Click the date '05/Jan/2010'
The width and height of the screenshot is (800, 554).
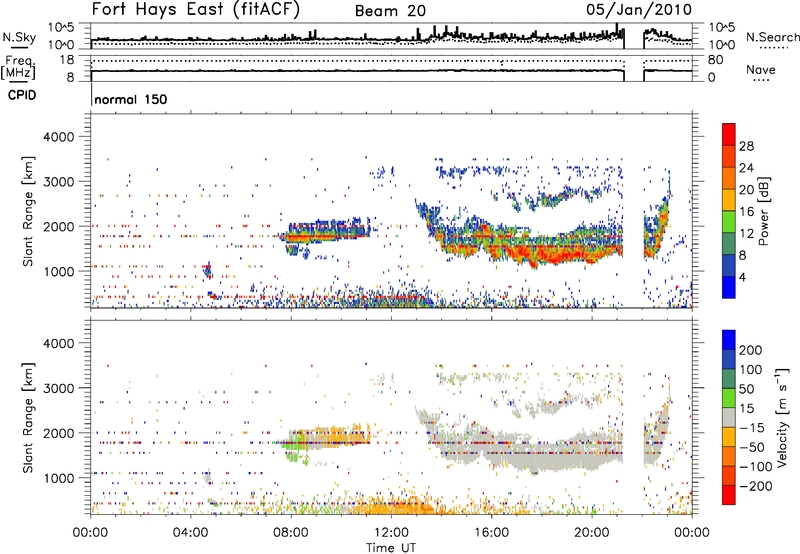point(639,9)
